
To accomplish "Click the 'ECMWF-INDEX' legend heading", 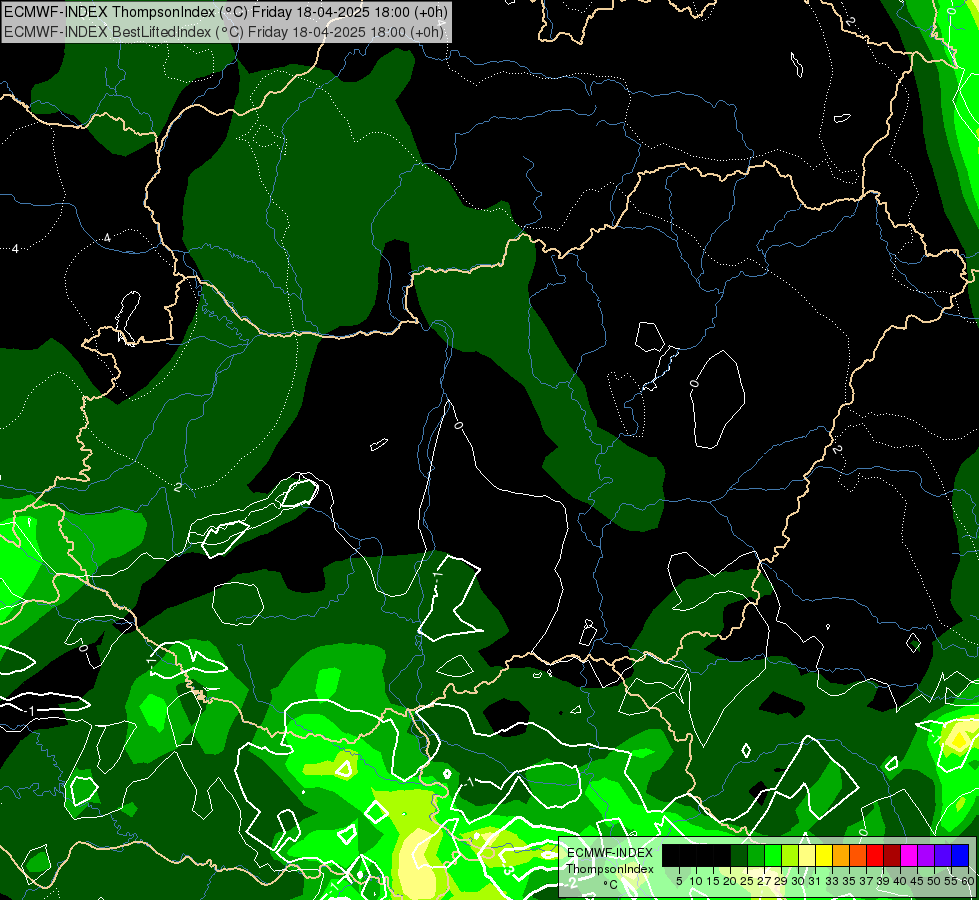I will point(609,853).
